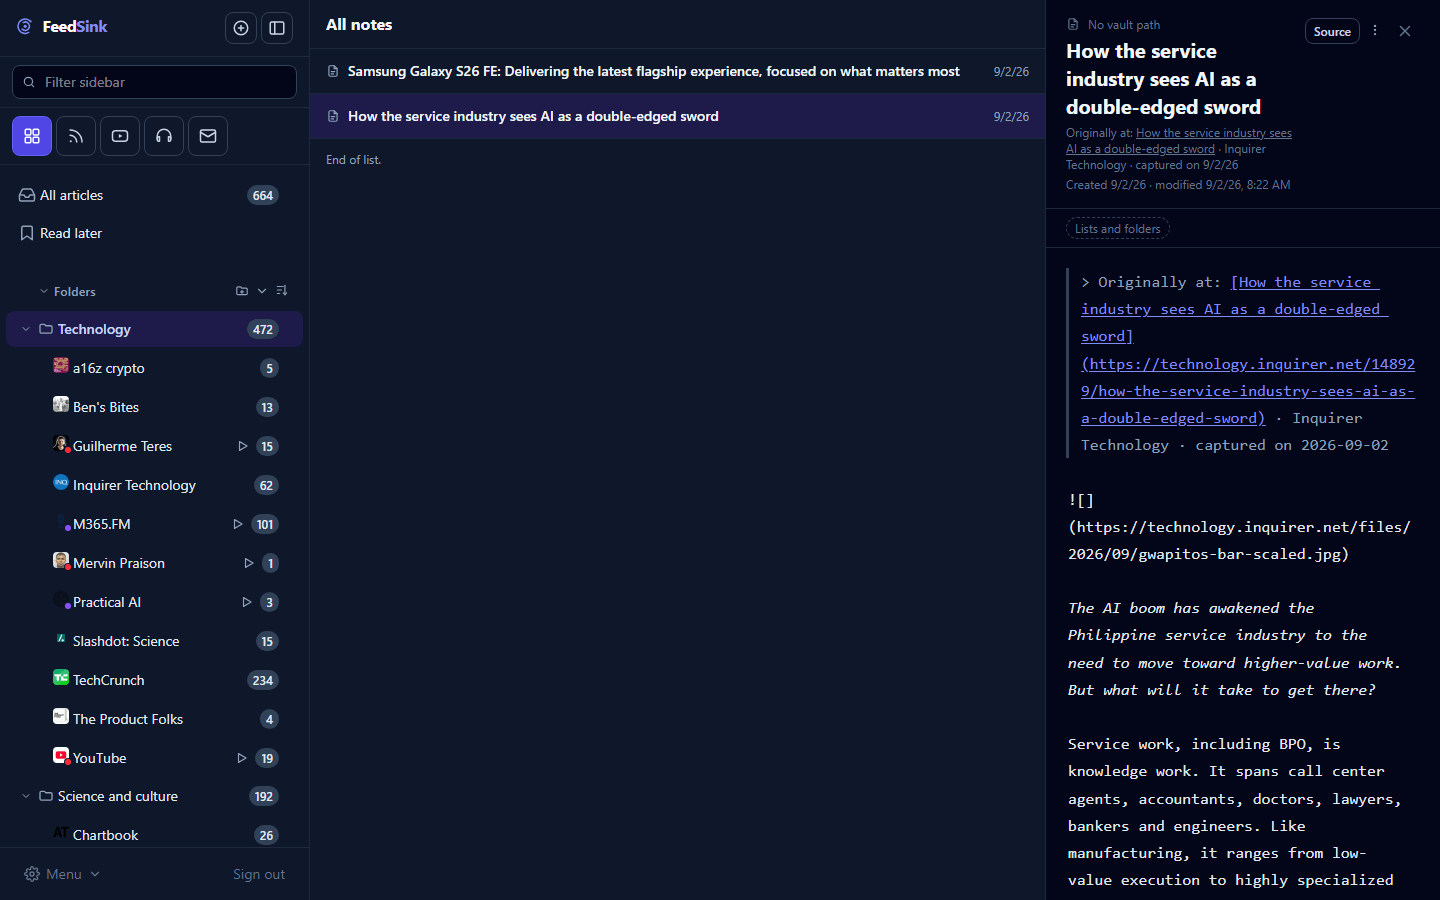Open the folder options chevron in Folders header

[x=262, y=291]
